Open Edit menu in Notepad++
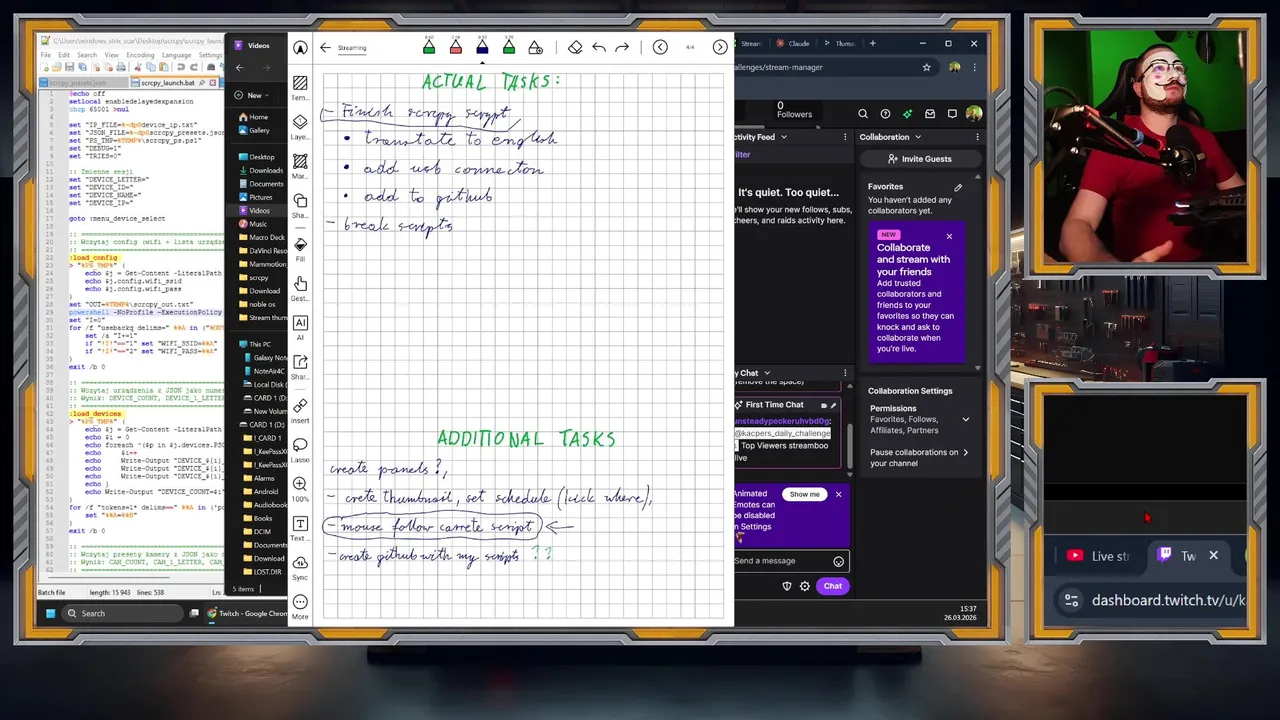The width and height of the screenshot is (1280, 720). coord(64,55)
